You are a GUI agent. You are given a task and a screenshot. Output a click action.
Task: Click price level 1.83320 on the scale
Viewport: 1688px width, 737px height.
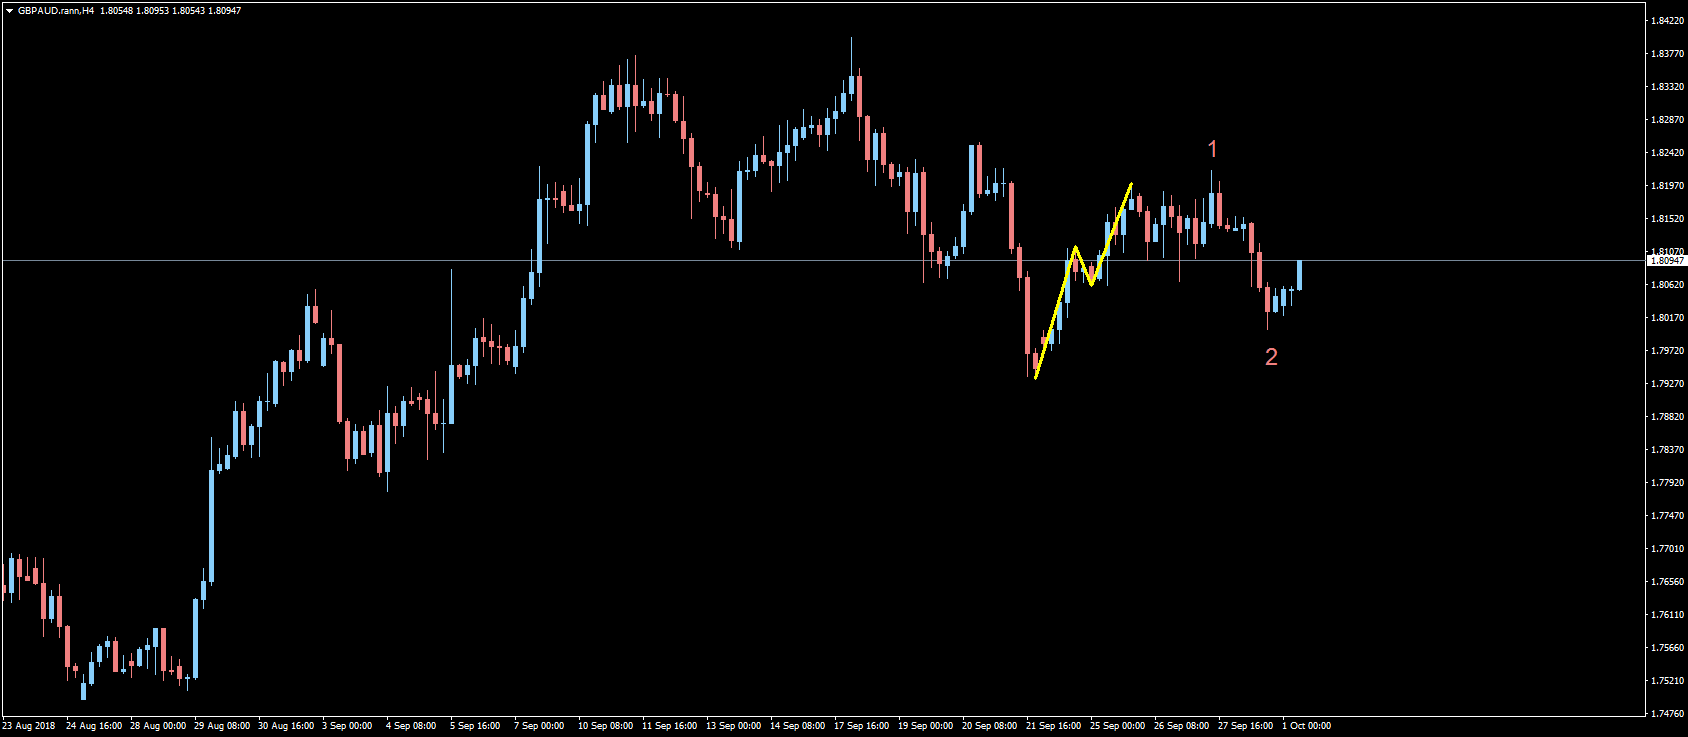click(1667, 87)
